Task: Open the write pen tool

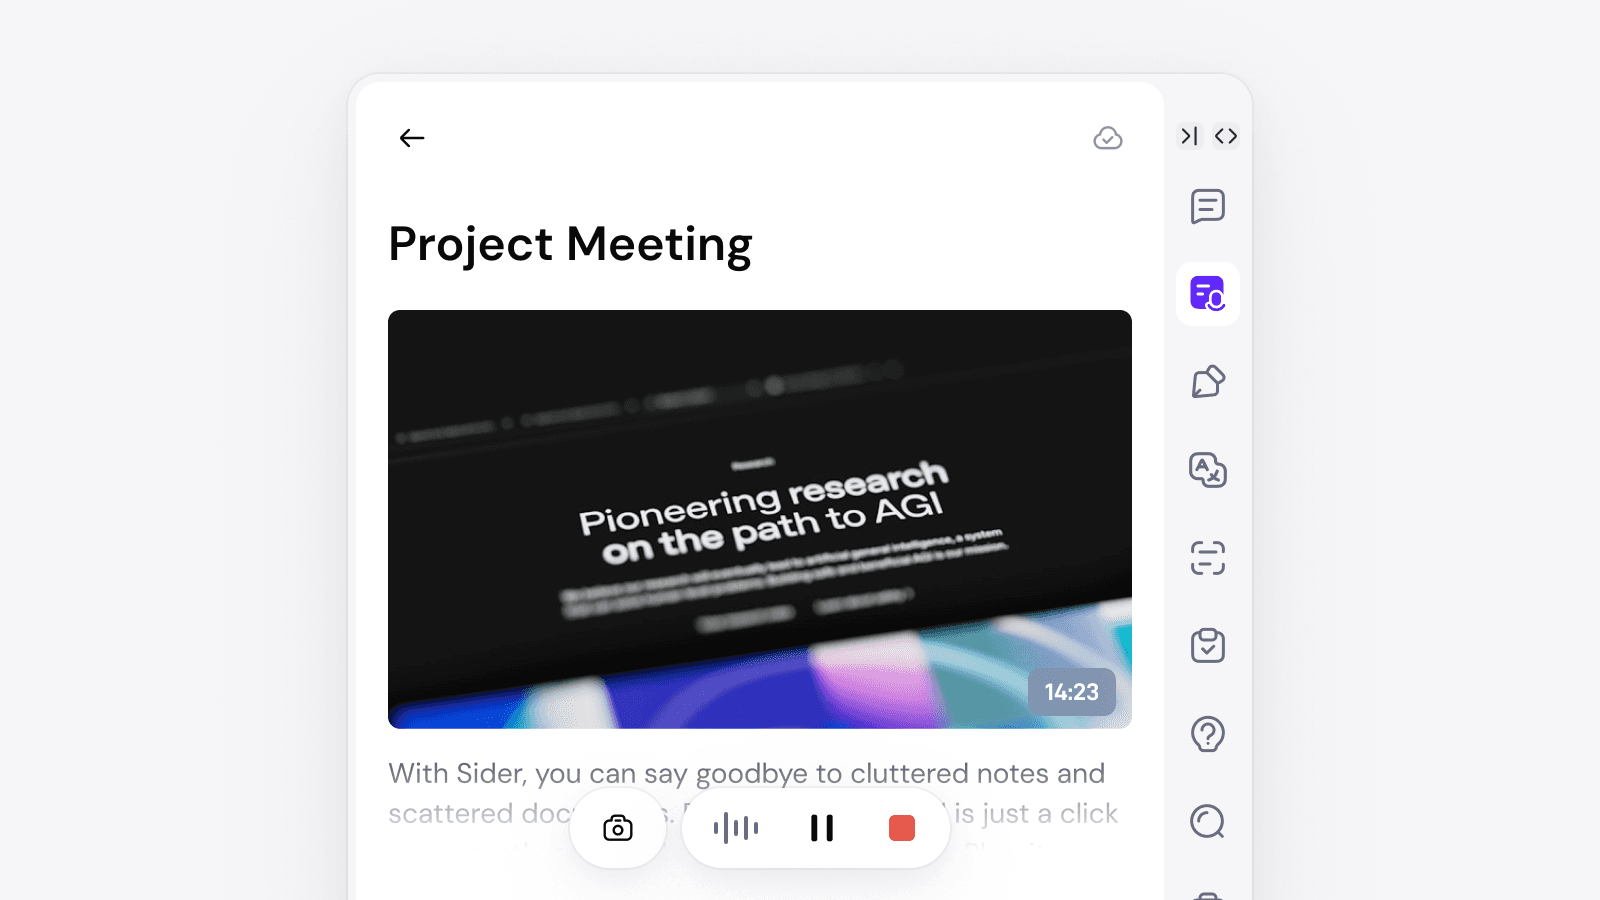Action: tap(1208, 382)
